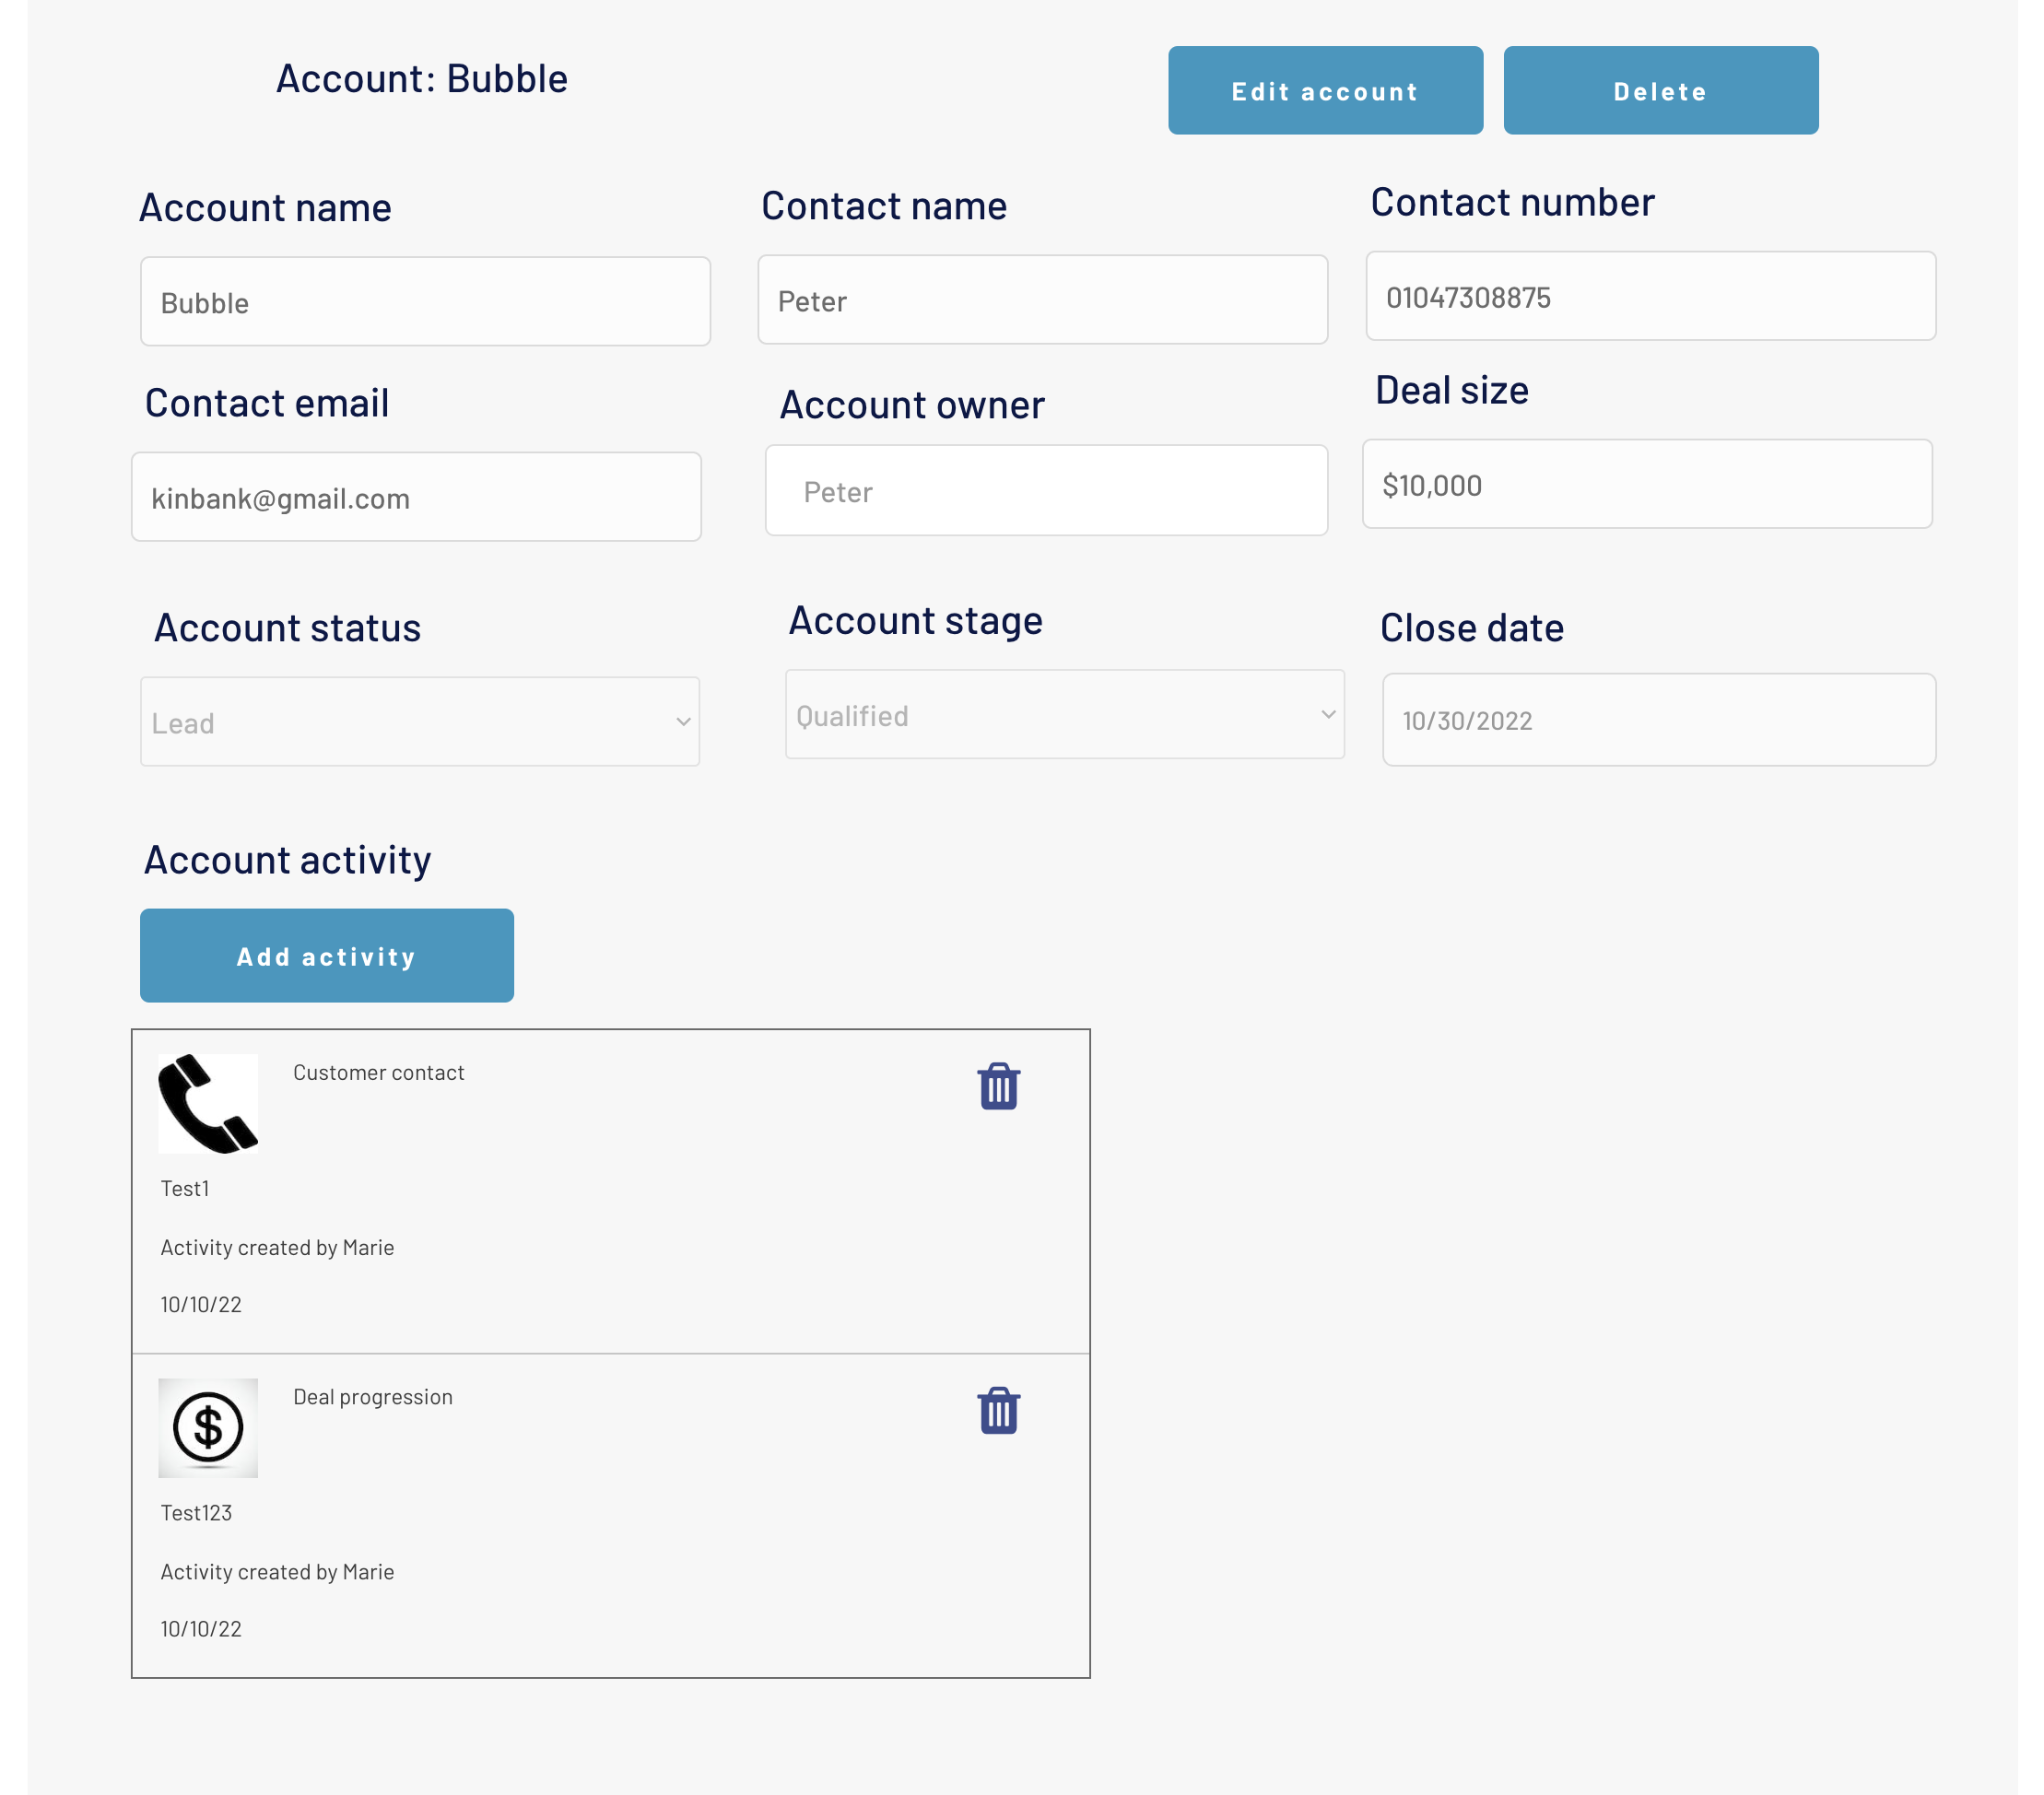Click the dollar sign icon of Deal progression
This screenshot has height=1795, width=2044.
click(208, 1427)
